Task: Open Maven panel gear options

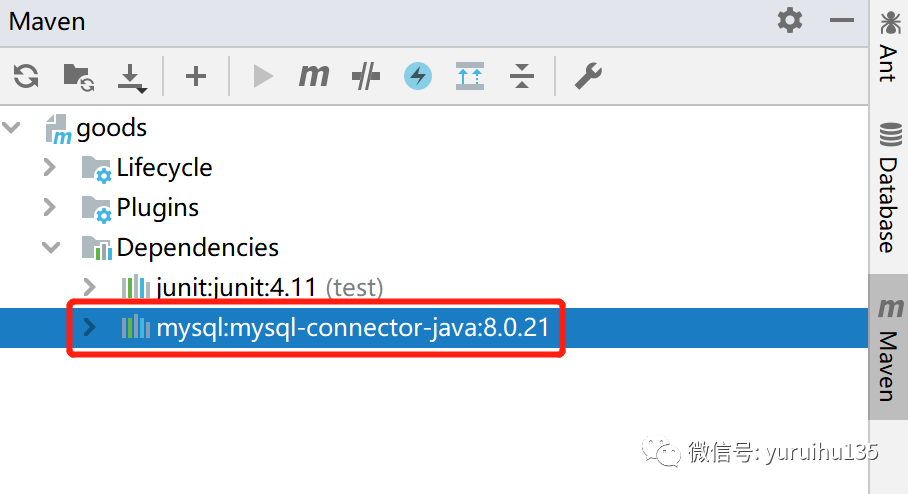Action: point(790,21)
